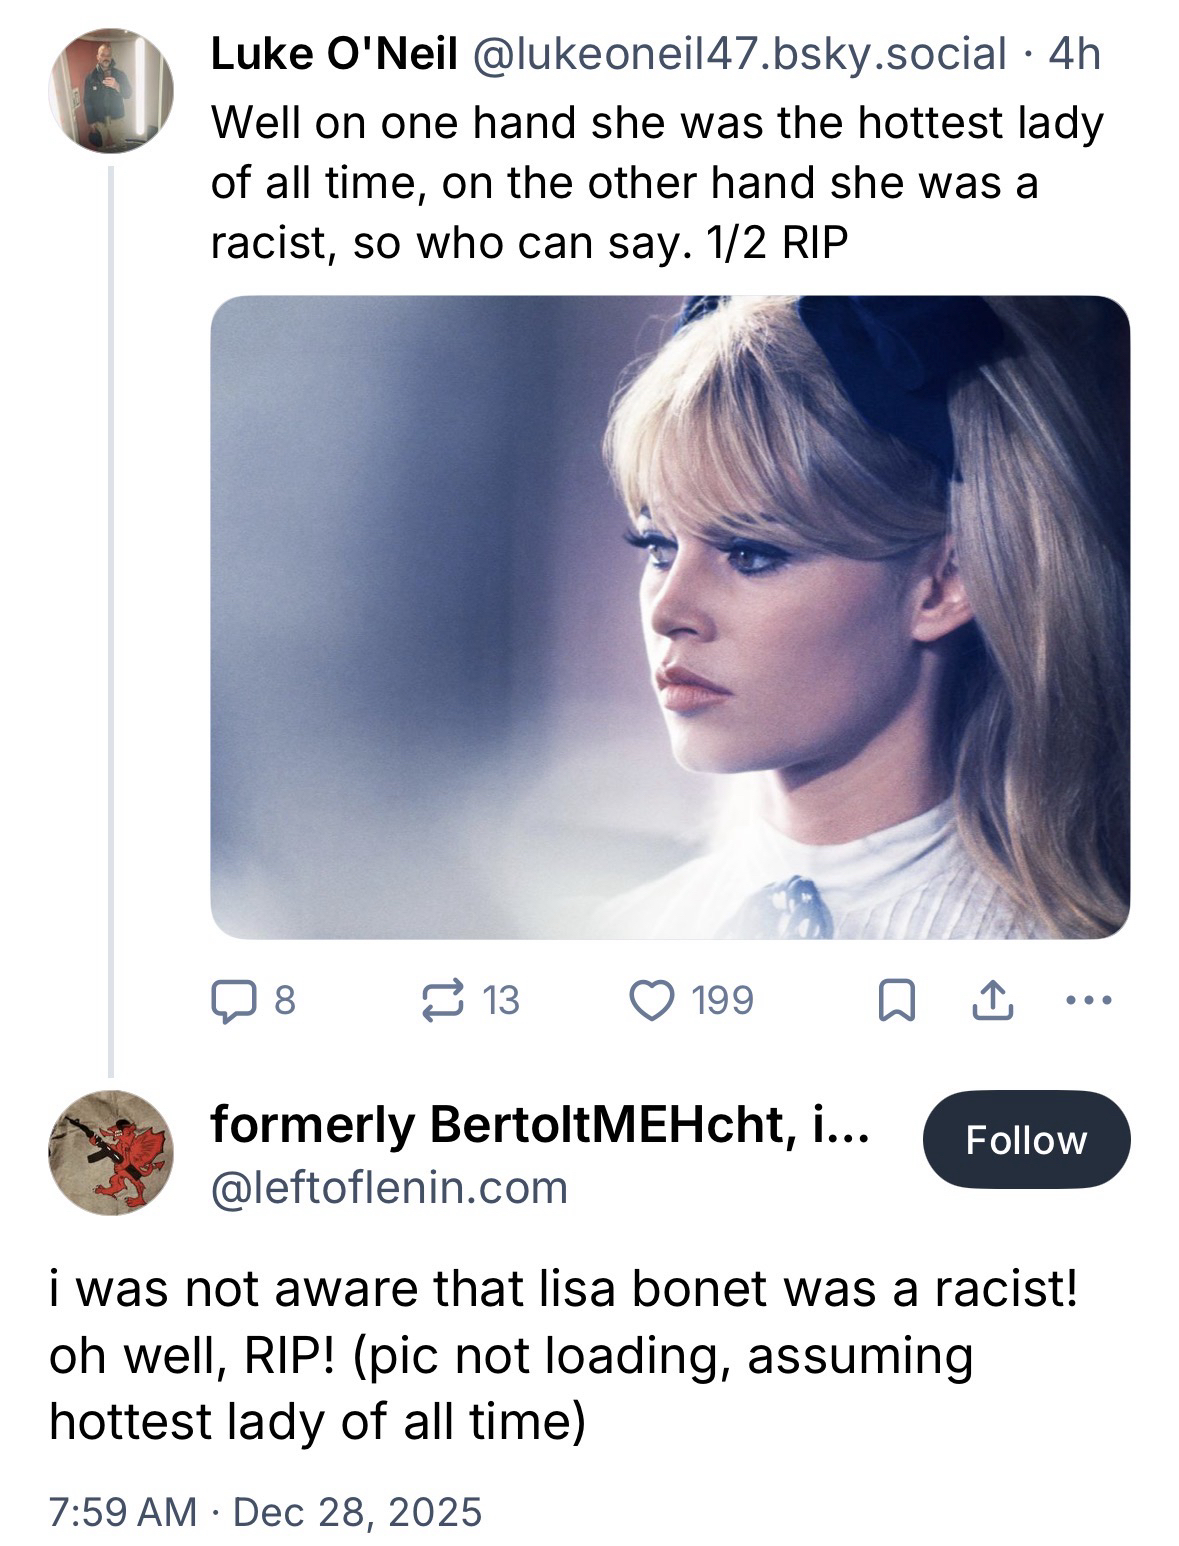Click the share upload icon

pos(993,1001)
